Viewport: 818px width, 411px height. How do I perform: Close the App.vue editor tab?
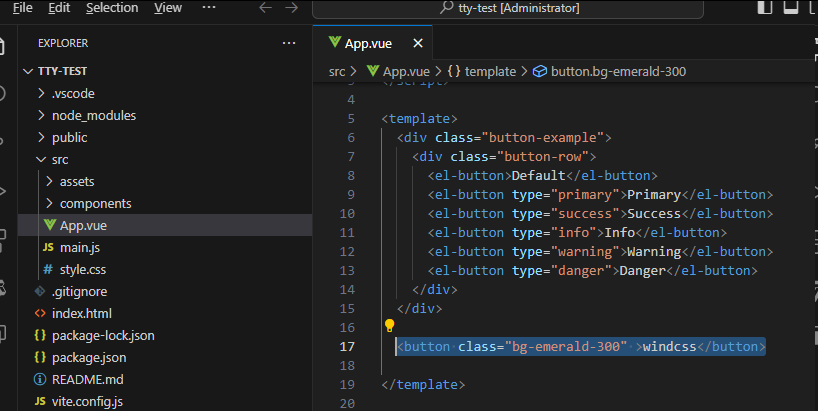coord(418,43)
